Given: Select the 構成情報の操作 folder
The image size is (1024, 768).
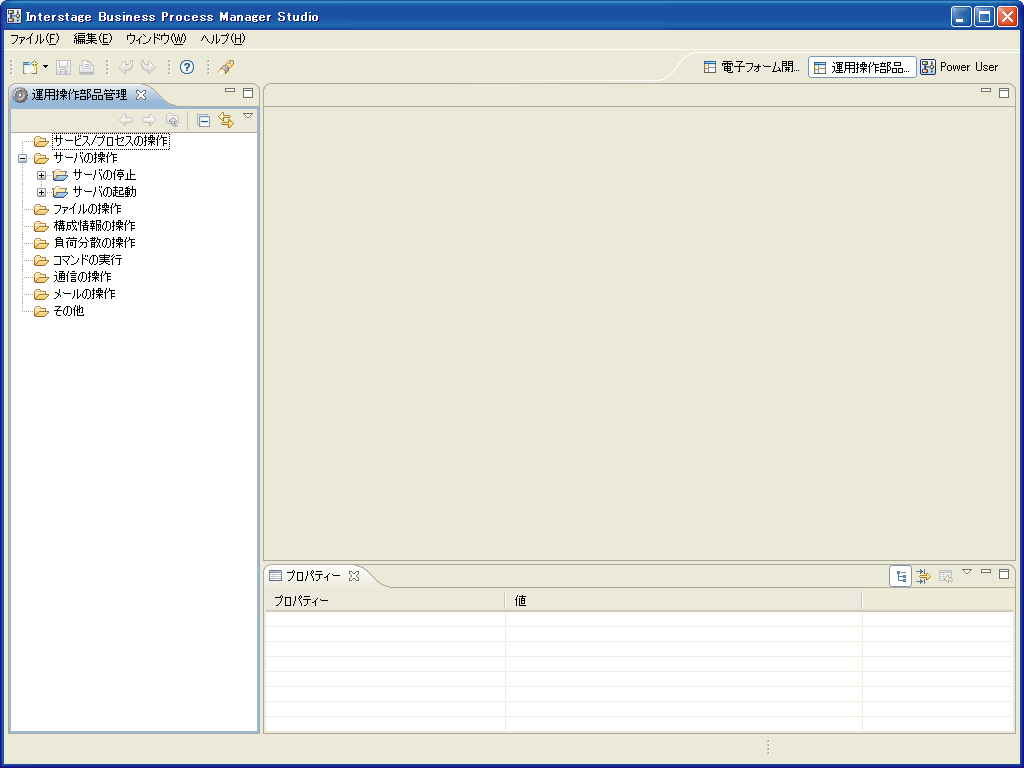Looking at the screenshot, I should tap(94, 226).
